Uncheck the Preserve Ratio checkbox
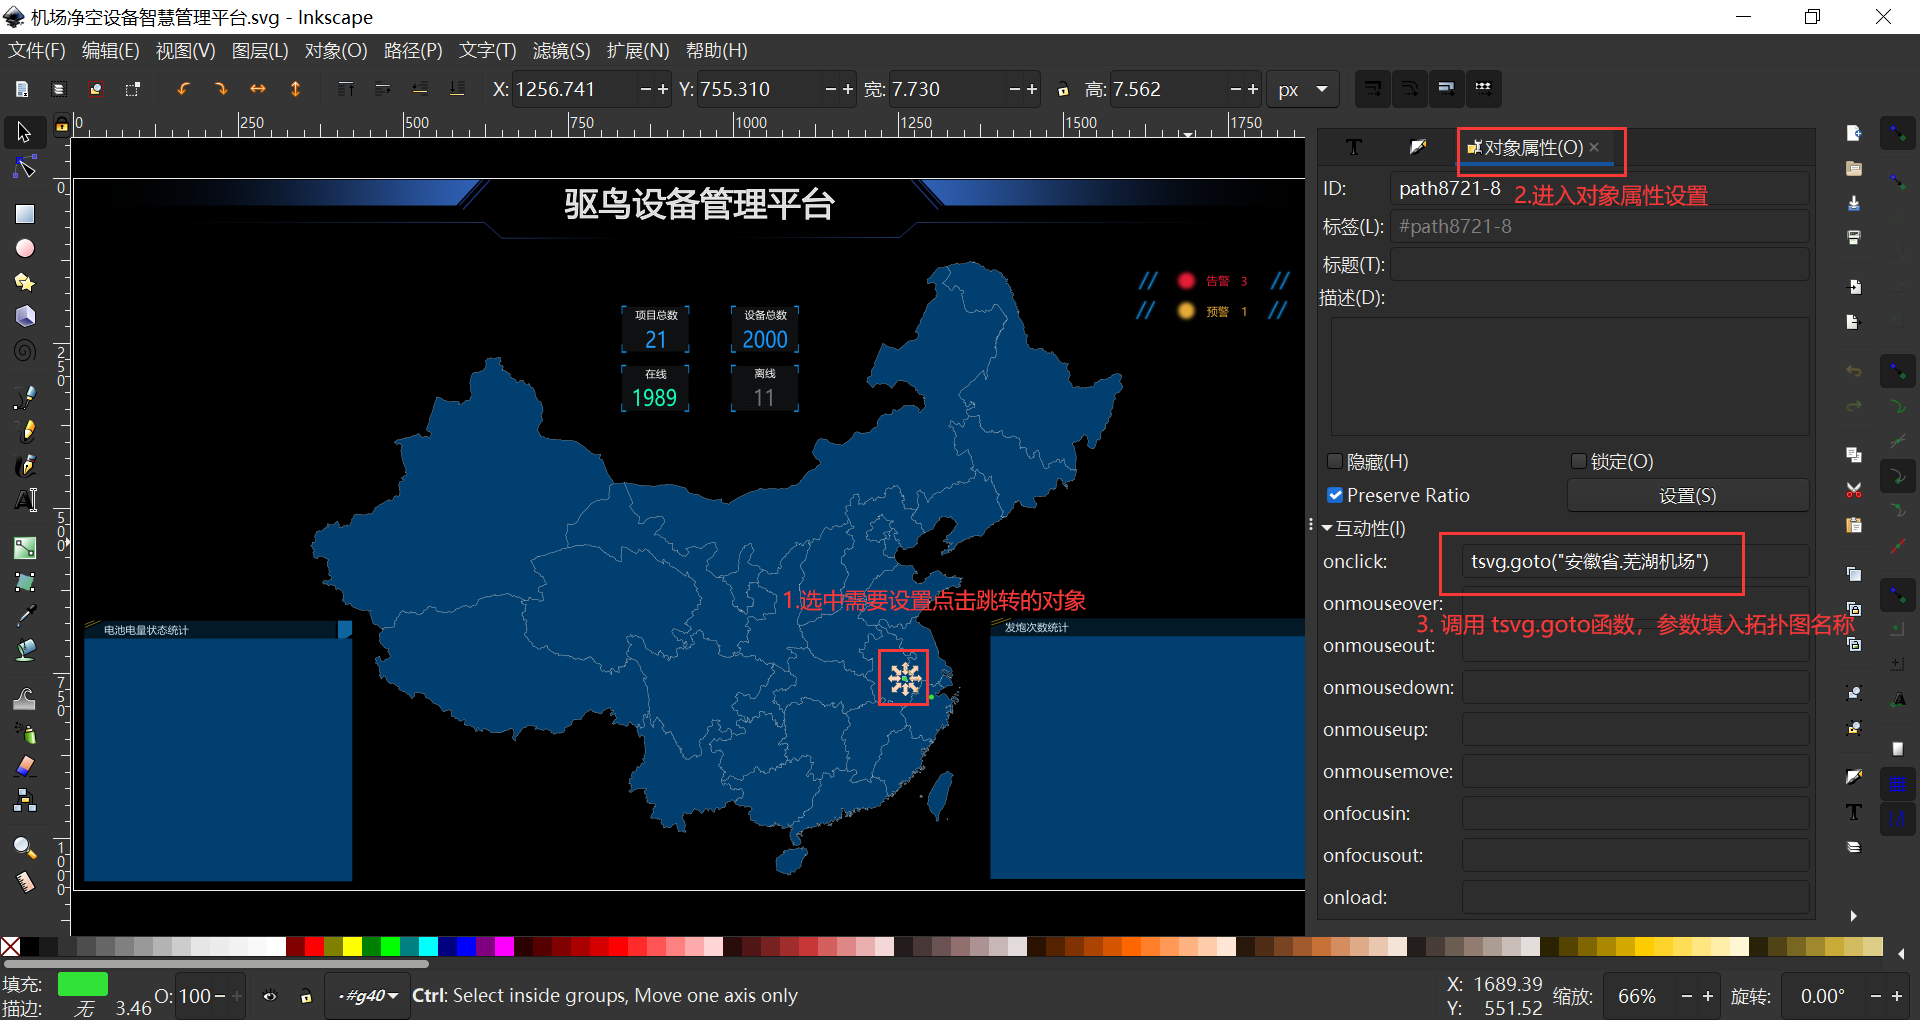Screen dimensions: 1920x1020 coord(1334,495)
